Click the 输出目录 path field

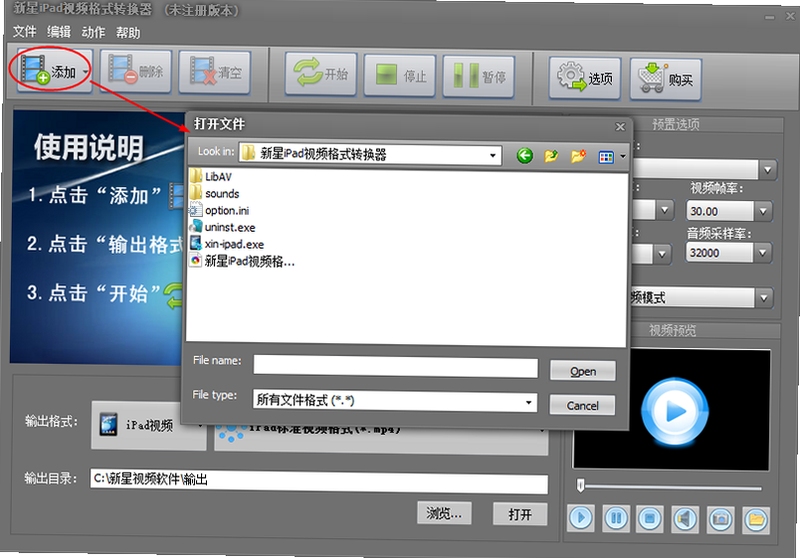coord(319,481)
